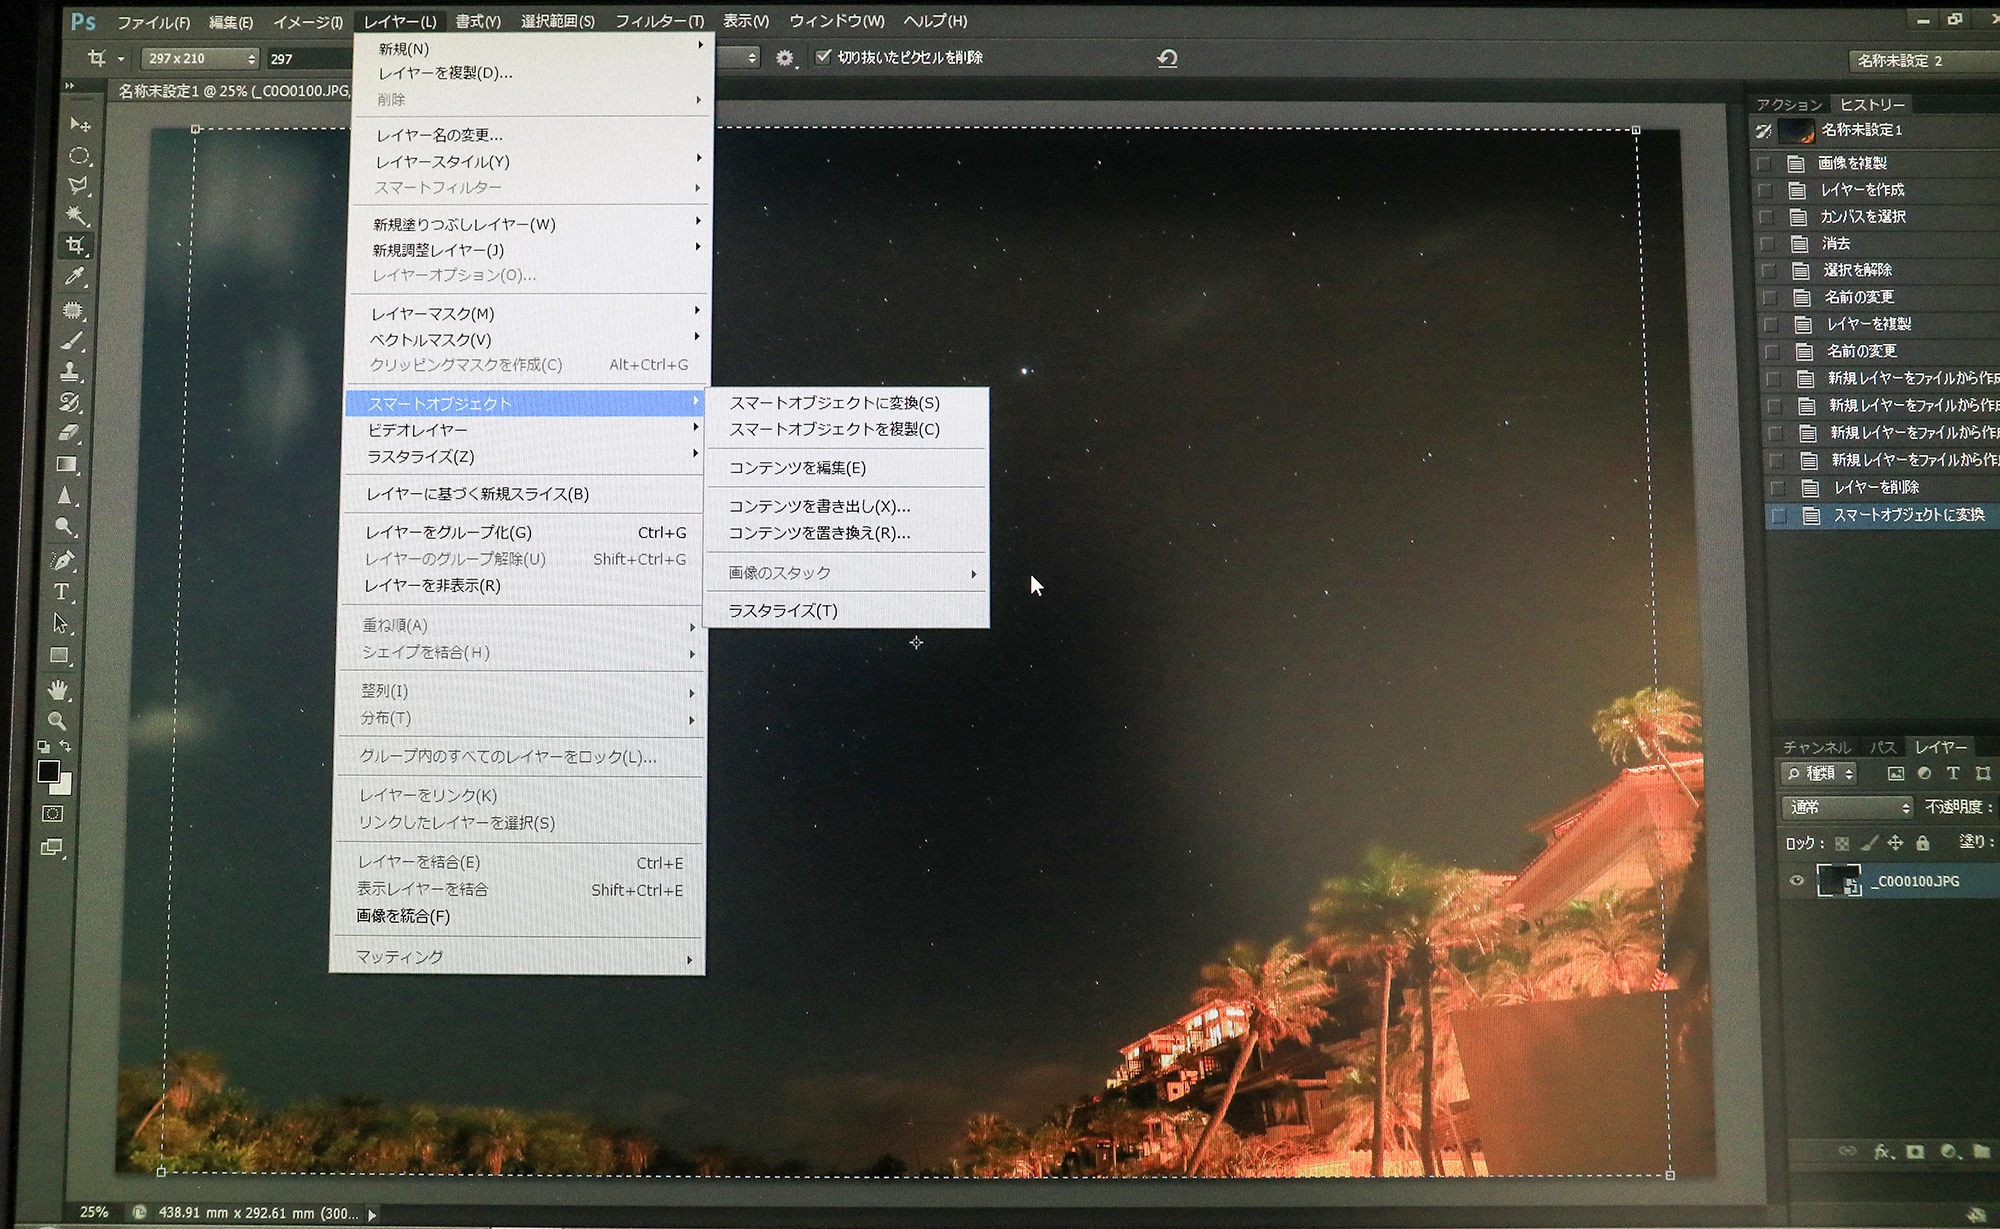This screenshot has height=1229, width=2000.
Task: Open the 通常 blend mode dropdown
Action: pyautogui.click(x=1847, y=807)
